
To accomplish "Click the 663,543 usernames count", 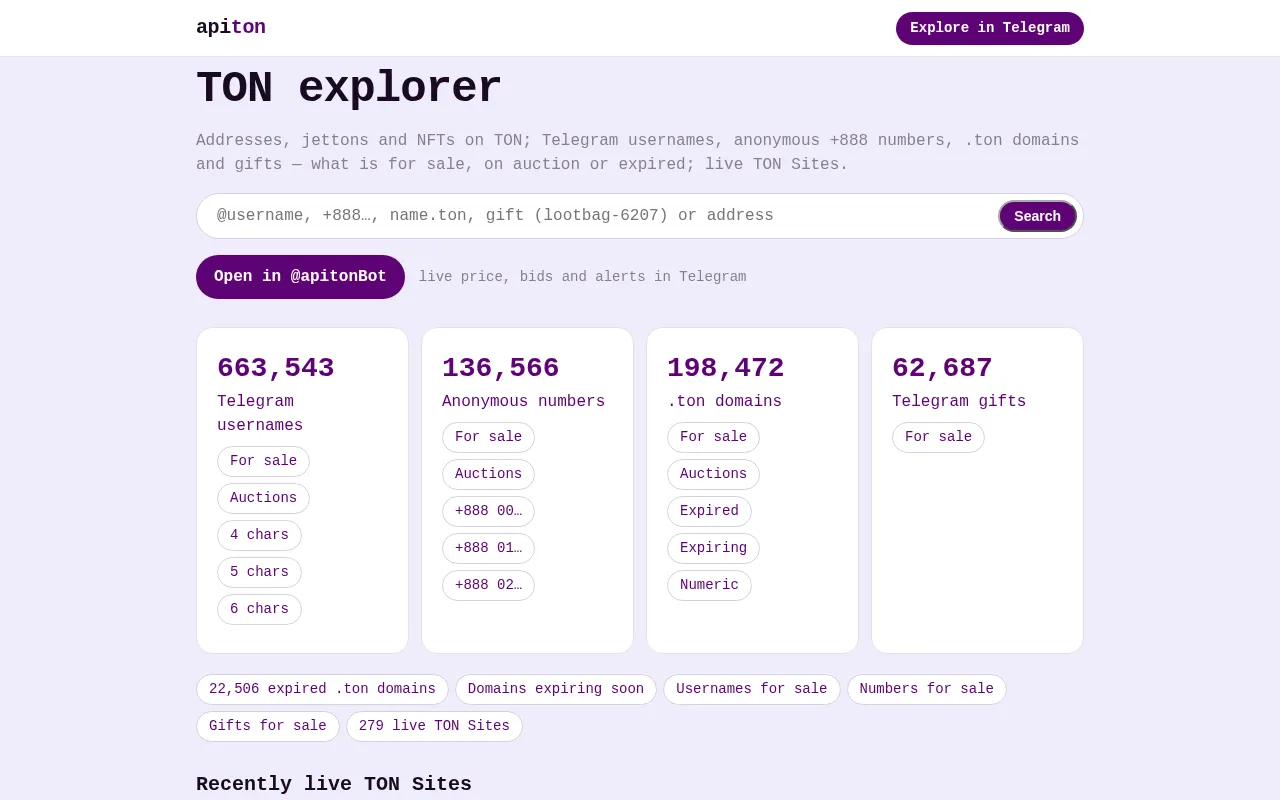I will pos(276,368).
